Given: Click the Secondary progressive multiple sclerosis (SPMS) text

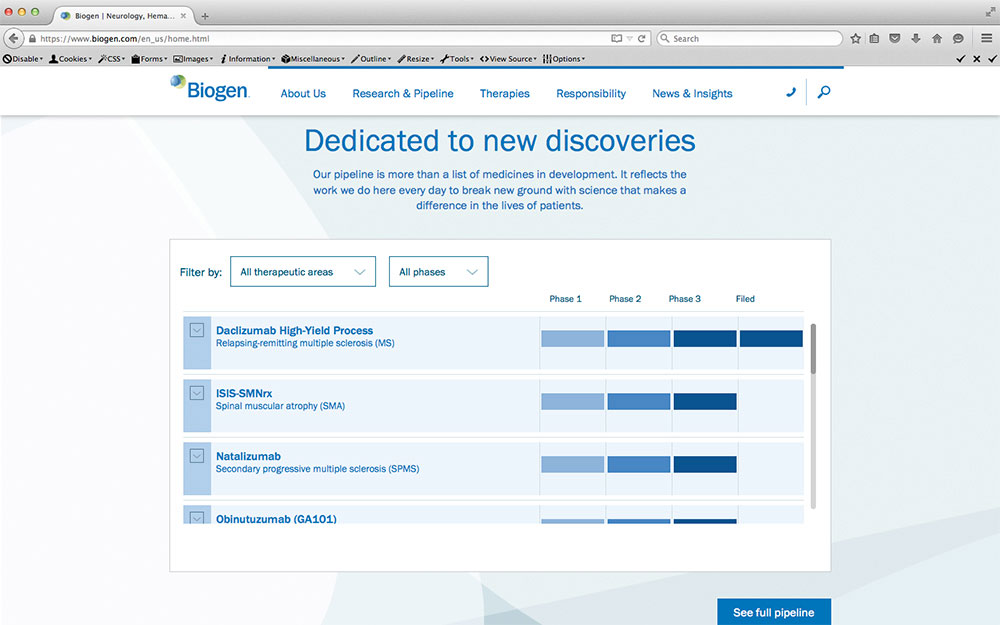Looking at the screenshot, I should pos(317,469).
